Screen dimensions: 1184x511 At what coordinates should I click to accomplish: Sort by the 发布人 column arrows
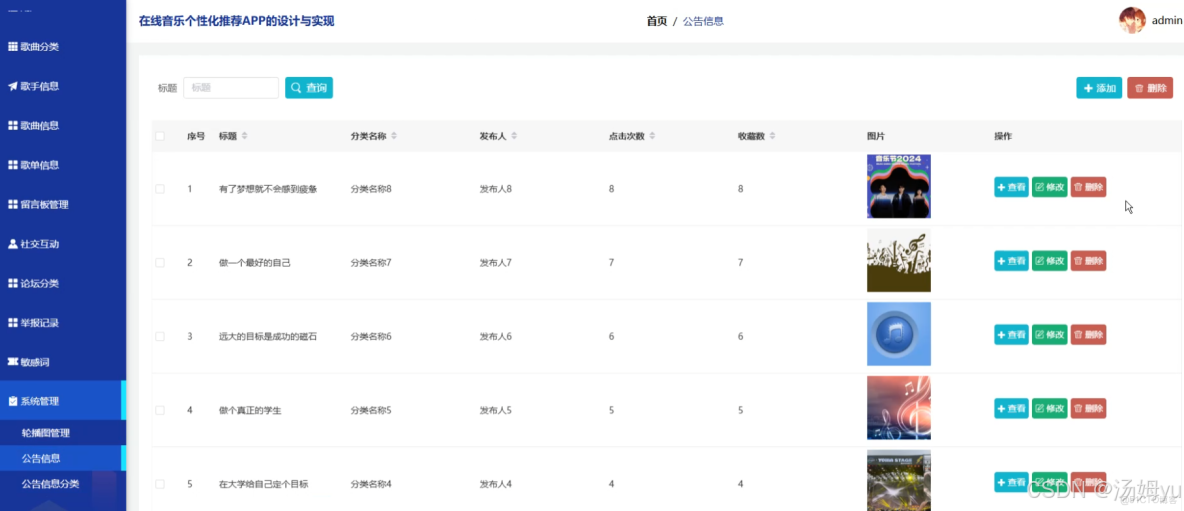click(x=514, y=137)
